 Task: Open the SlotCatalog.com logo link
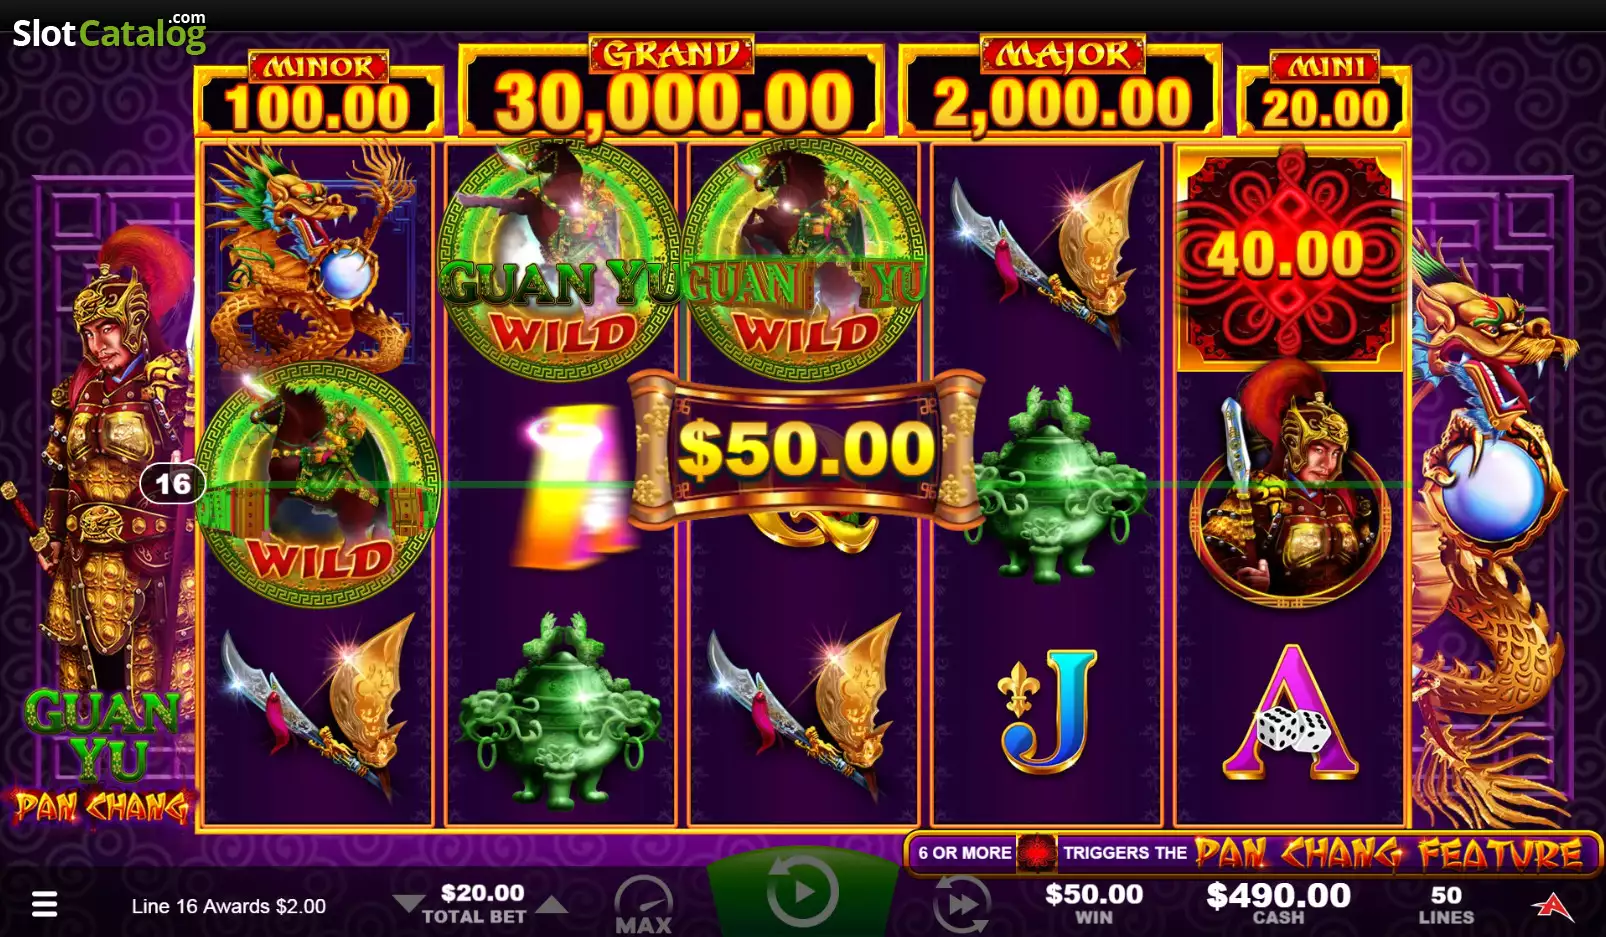coord(109,32)
